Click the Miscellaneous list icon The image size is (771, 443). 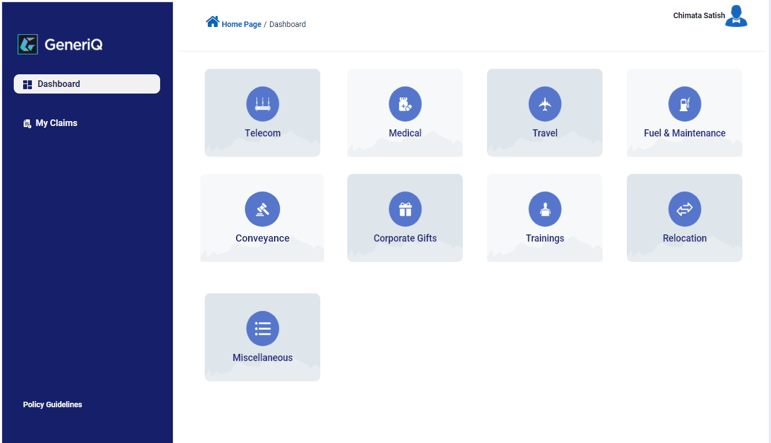tap(262, 328)
